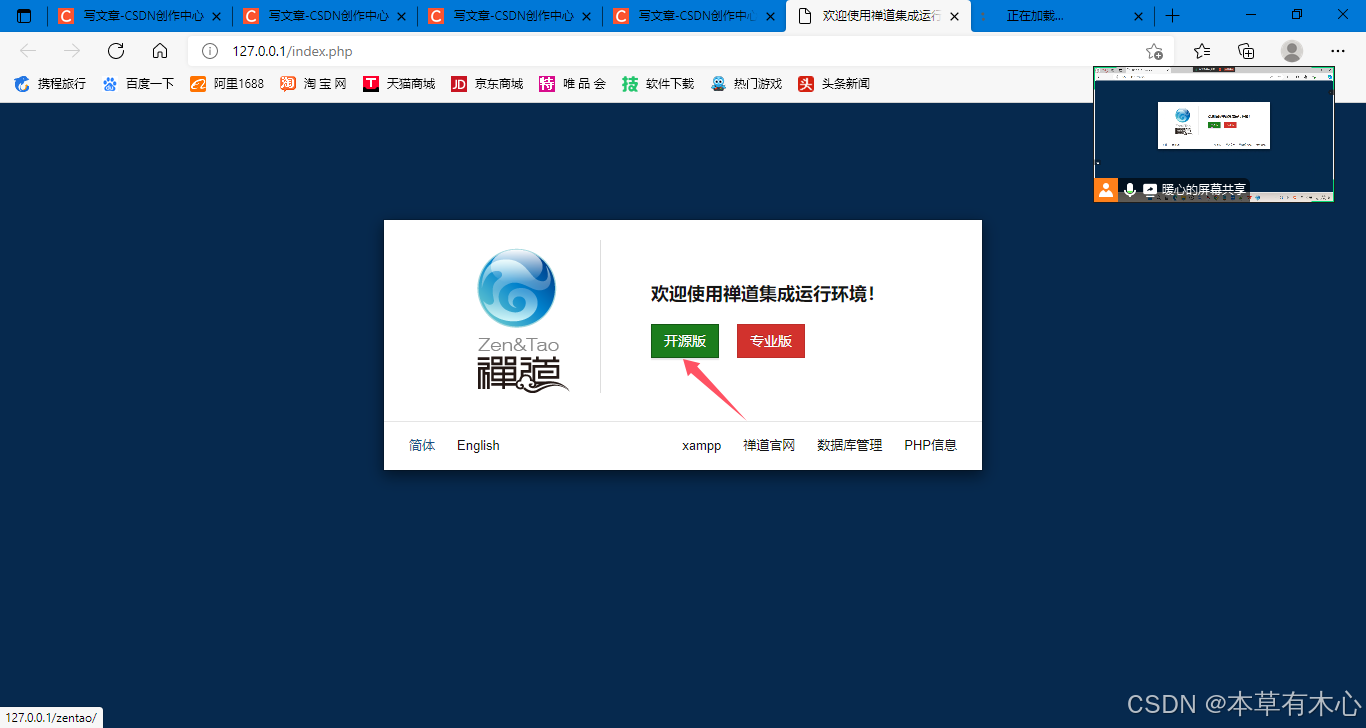This screenshot has width=1366, height=728.
Task: Open the 京东商城 bookmark
Action: [x=487, y=84]
